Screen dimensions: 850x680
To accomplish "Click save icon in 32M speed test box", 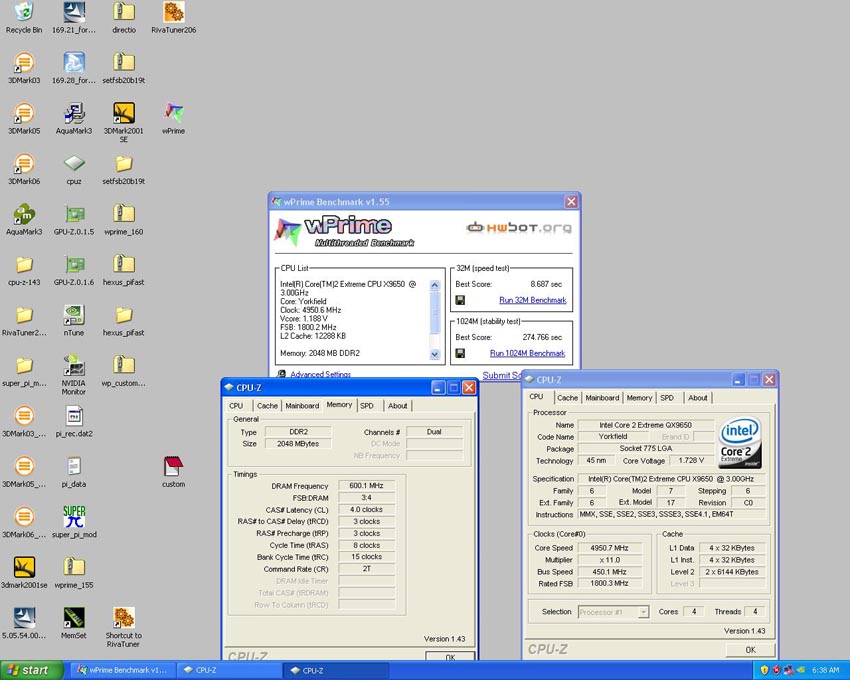I will [460, 300].
